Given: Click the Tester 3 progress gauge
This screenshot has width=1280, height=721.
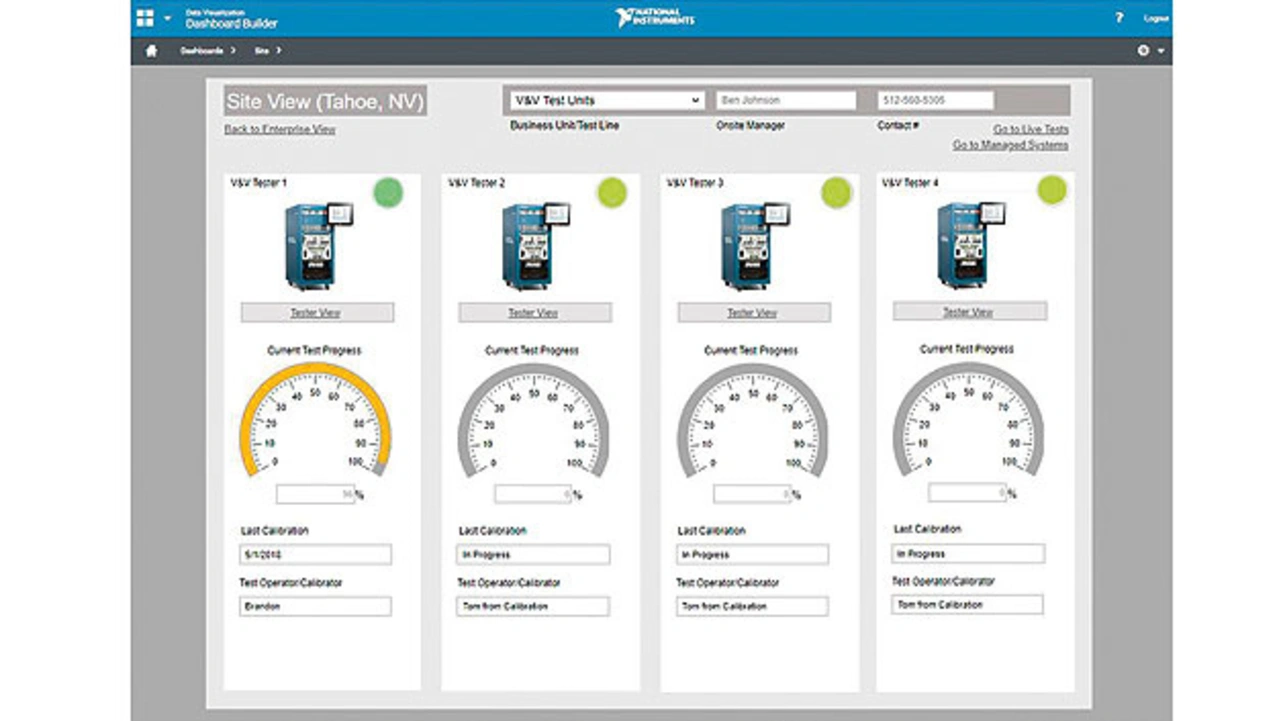Looking at the screenshot, I should (752, 420).
